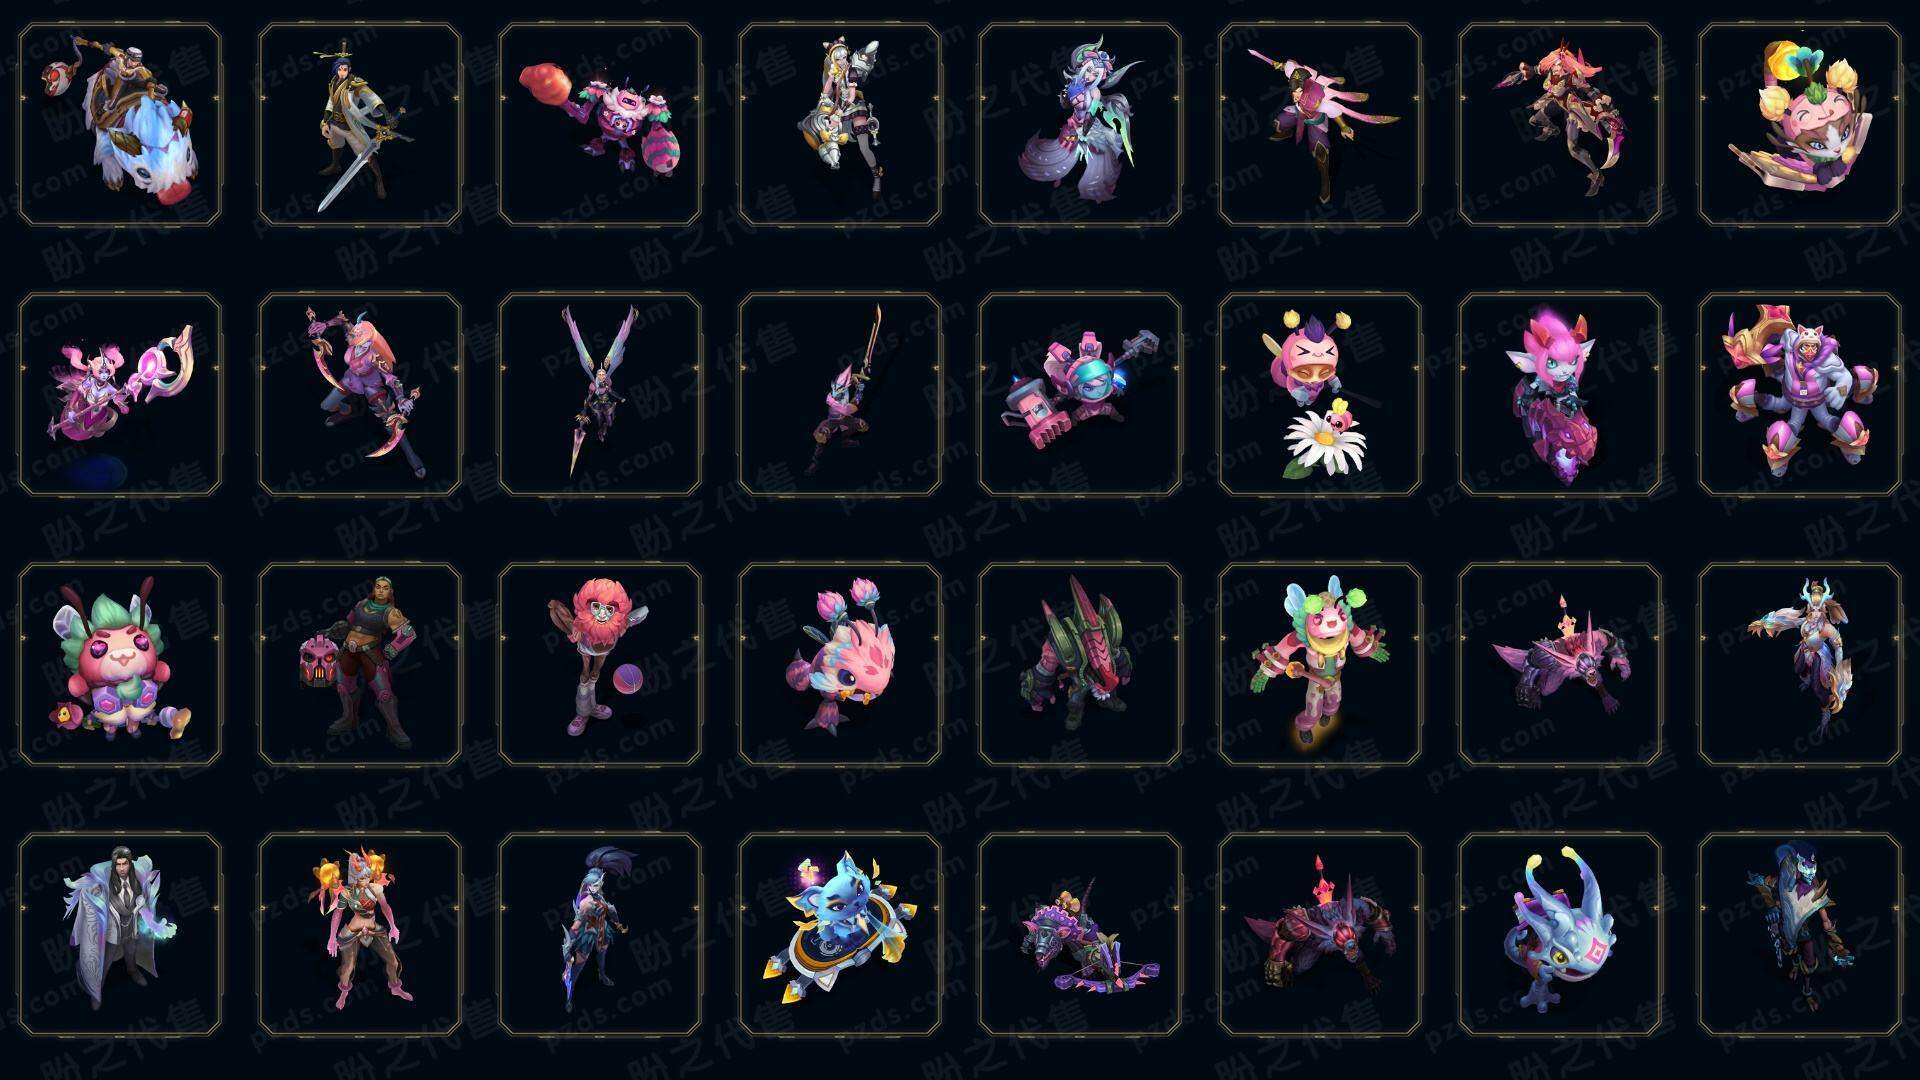The image size is (1920, 1080).
Task: Choose the winged figure with crossed long wings
Action: point(600,394)
